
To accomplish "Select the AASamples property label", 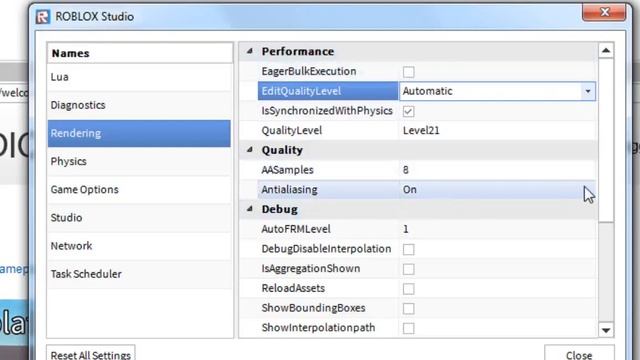I will pos(287,170).
